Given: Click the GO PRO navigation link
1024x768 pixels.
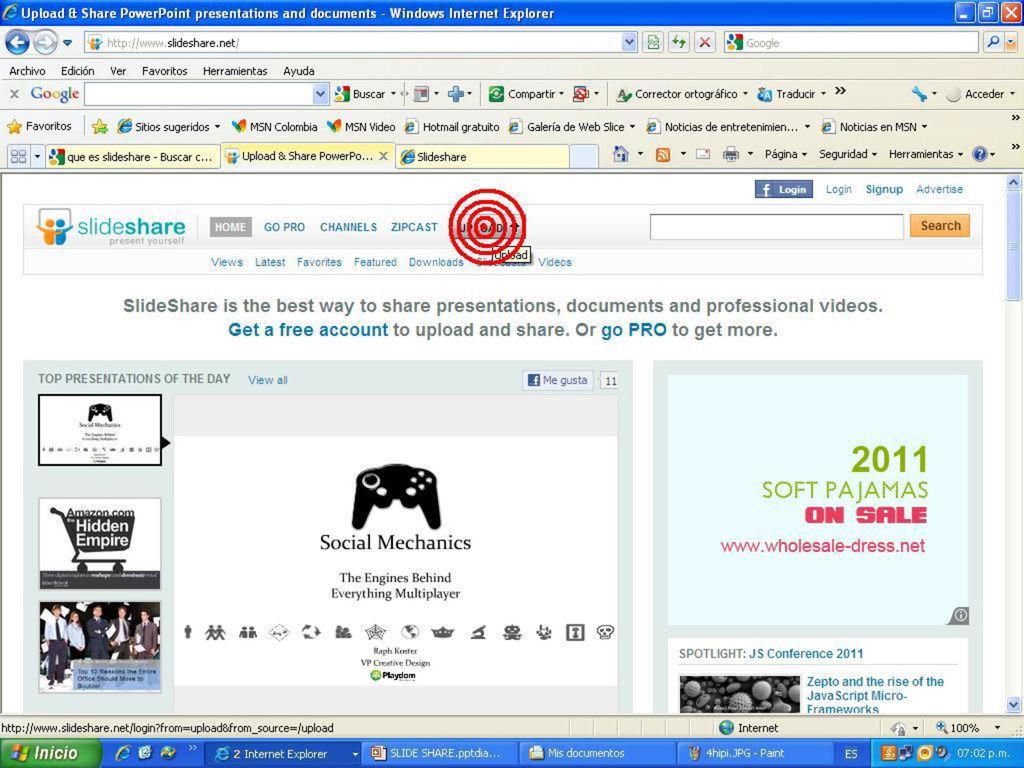Looking at the screenshot, I should [284, 227].
